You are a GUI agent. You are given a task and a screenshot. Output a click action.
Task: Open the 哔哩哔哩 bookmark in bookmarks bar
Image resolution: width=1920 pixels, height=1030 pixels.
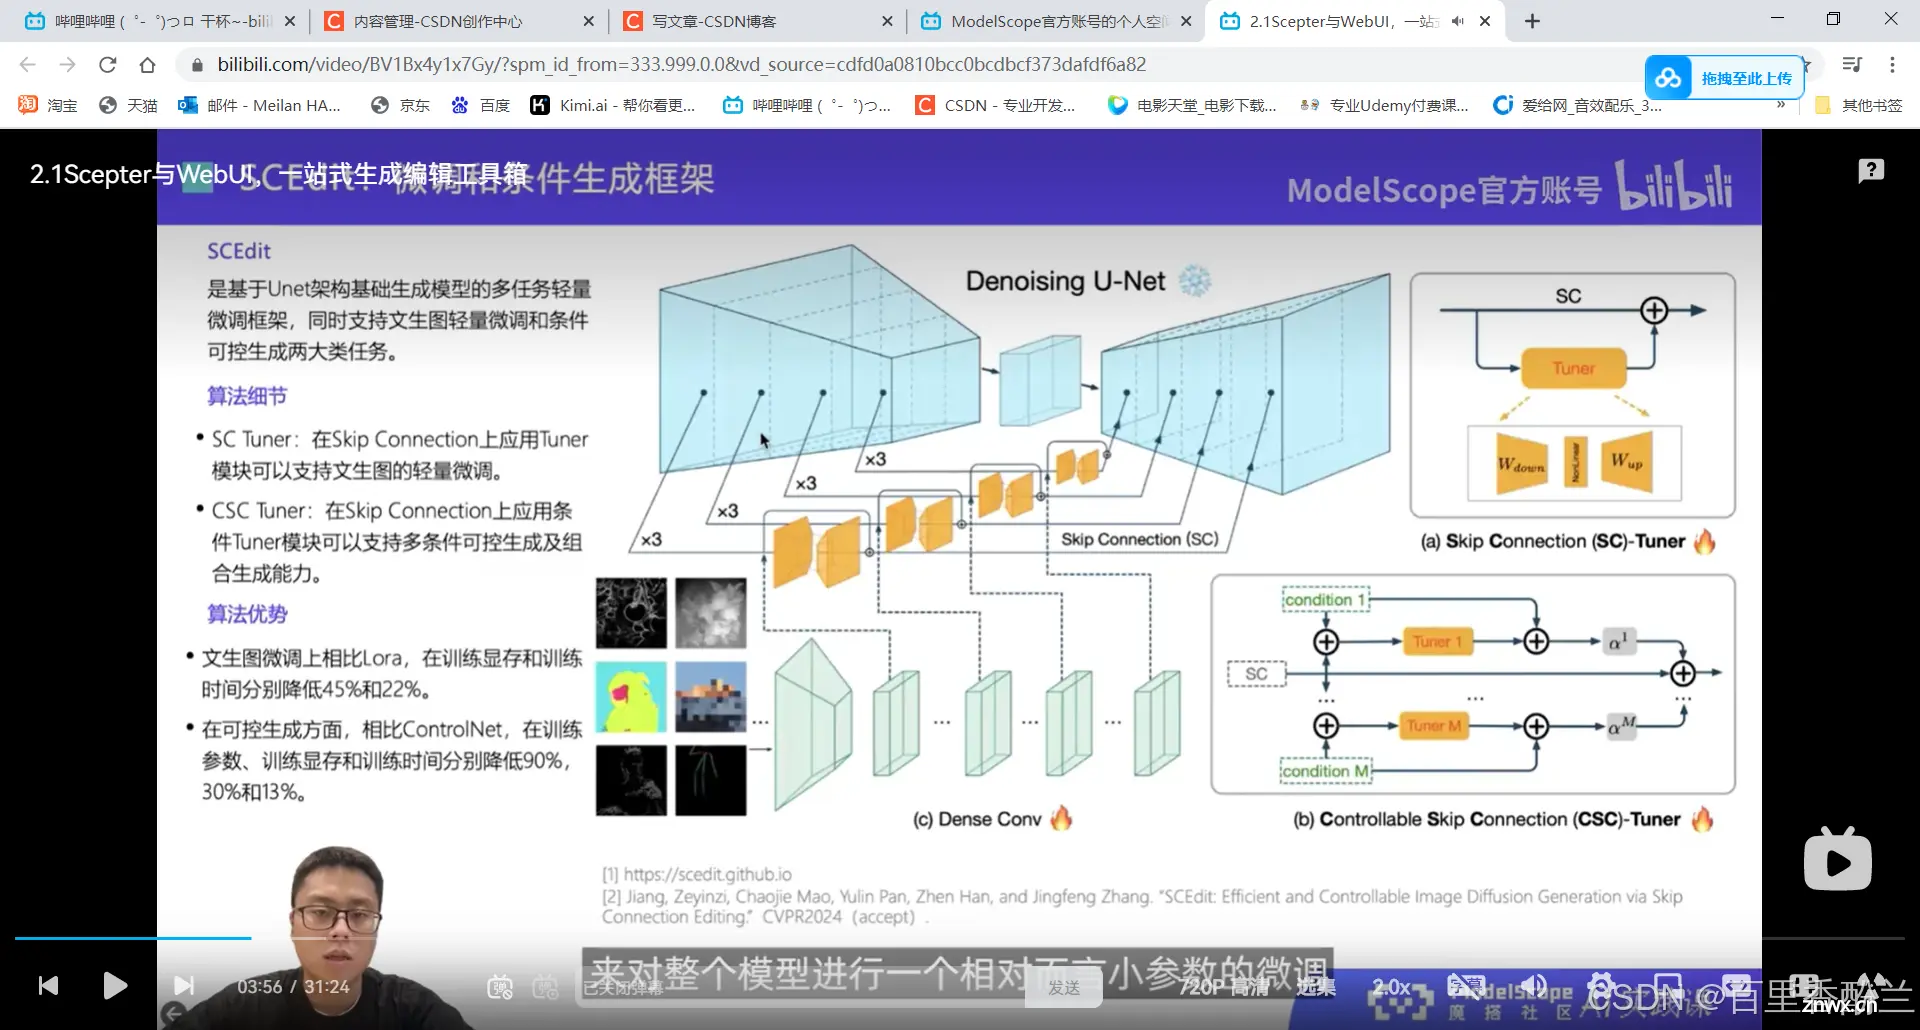[x=806, y=105]
